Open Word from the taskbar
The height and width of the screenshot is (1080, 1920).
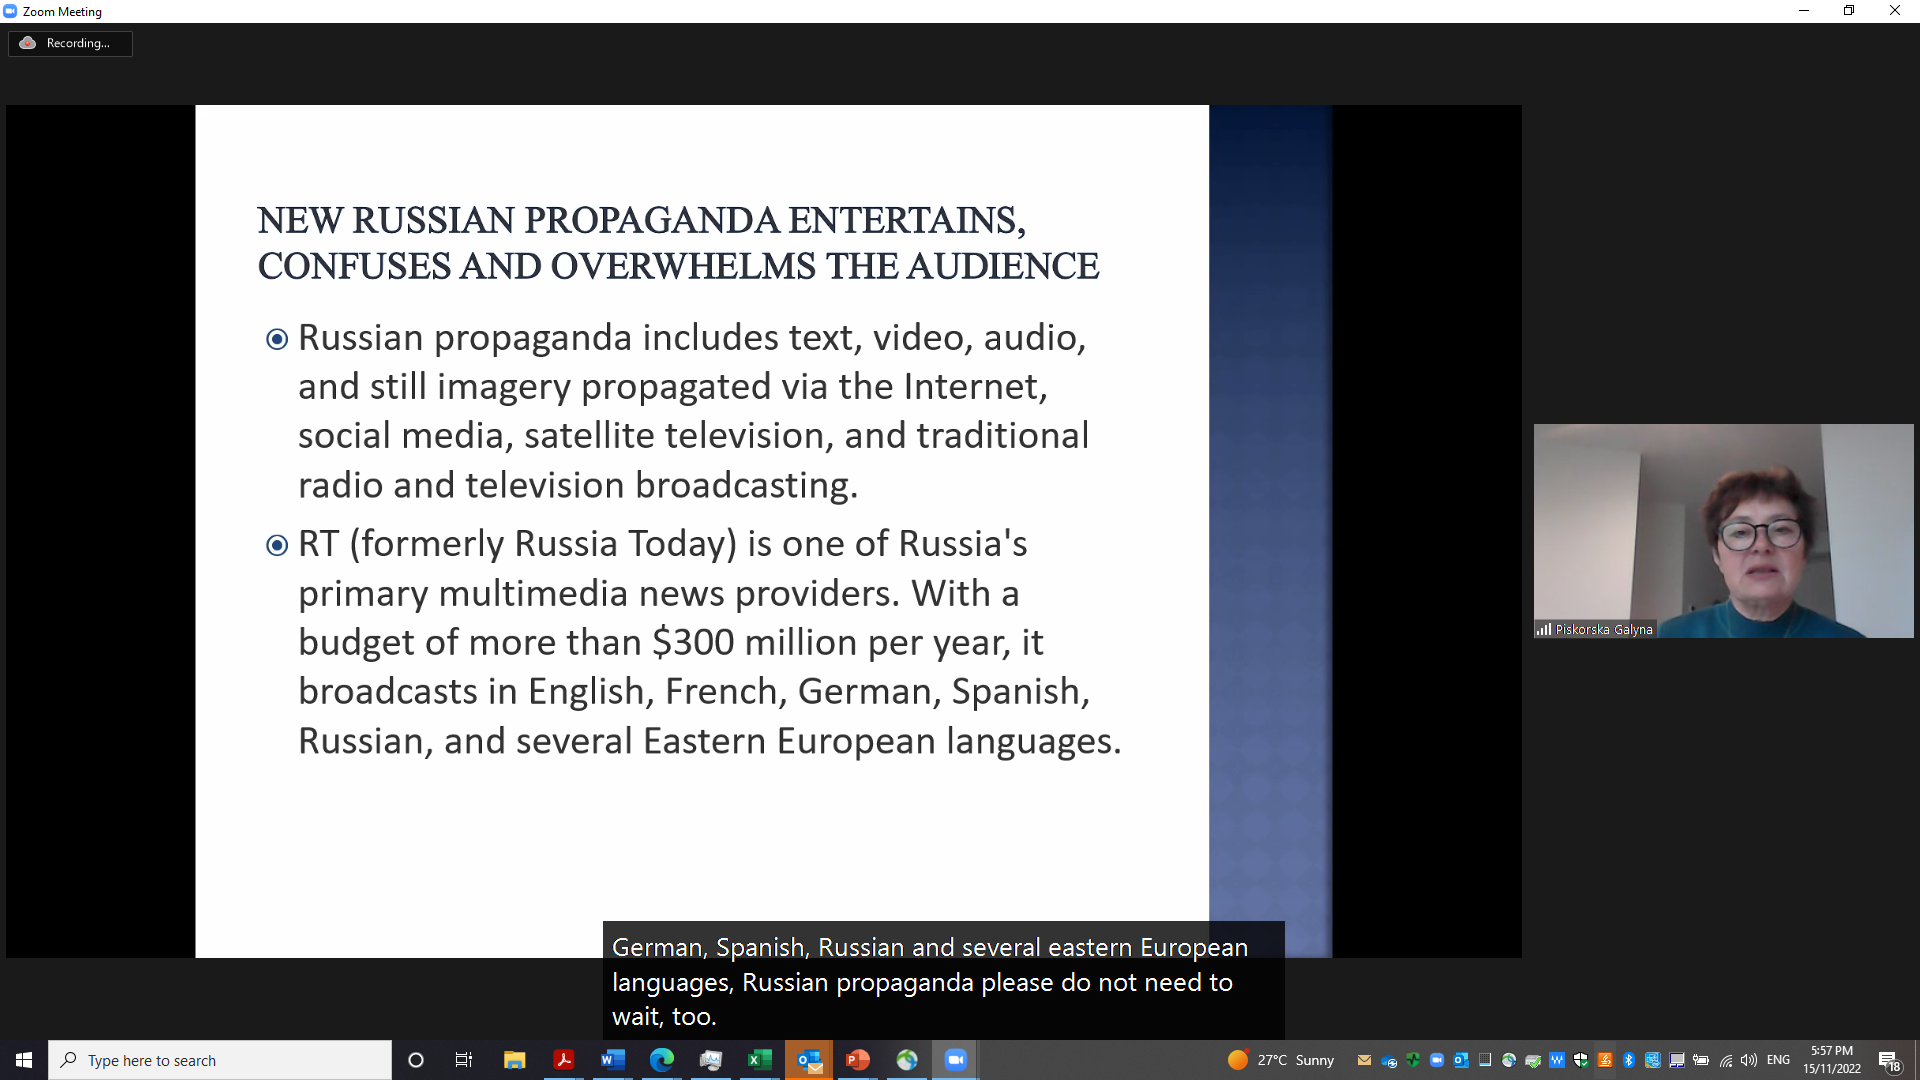(x=612, y=1060)
